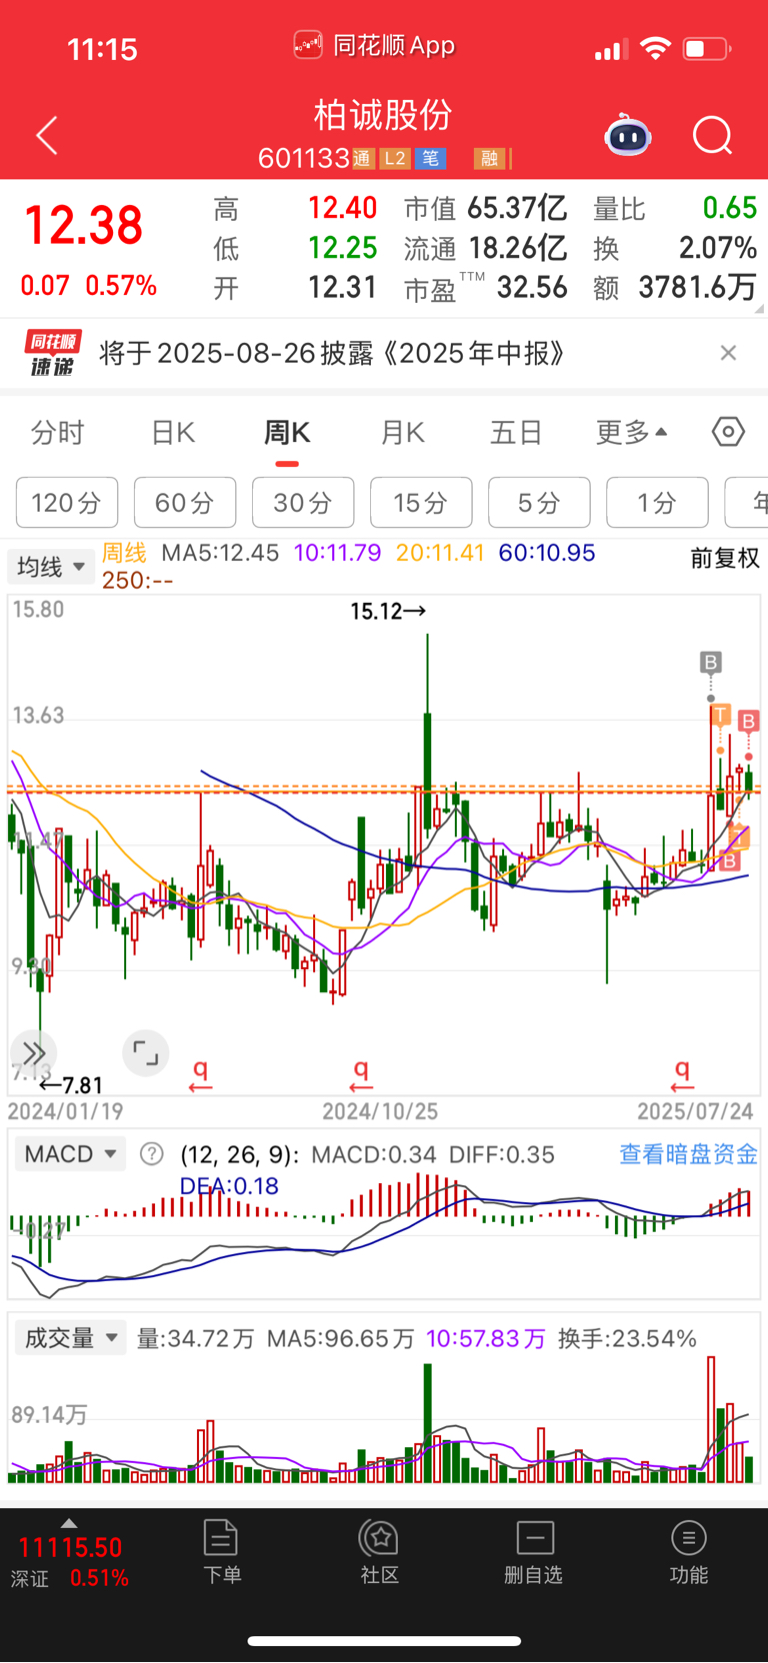Screen dimensions: 768x1663
Task: Tap the 通 badge next to stock code
Action: [x=363, y=158]
